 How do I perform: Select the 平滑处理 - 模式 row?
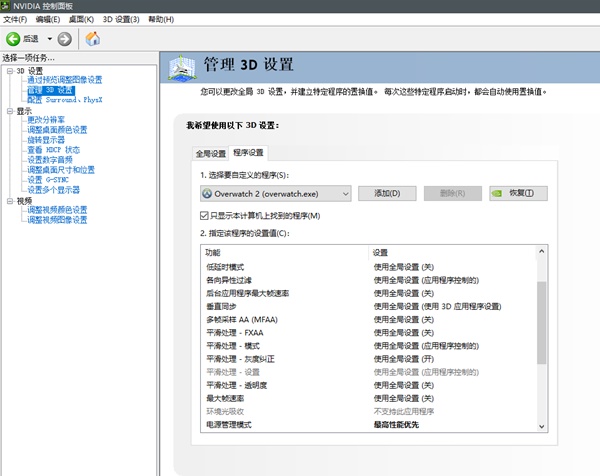click(x=368, y=346)
